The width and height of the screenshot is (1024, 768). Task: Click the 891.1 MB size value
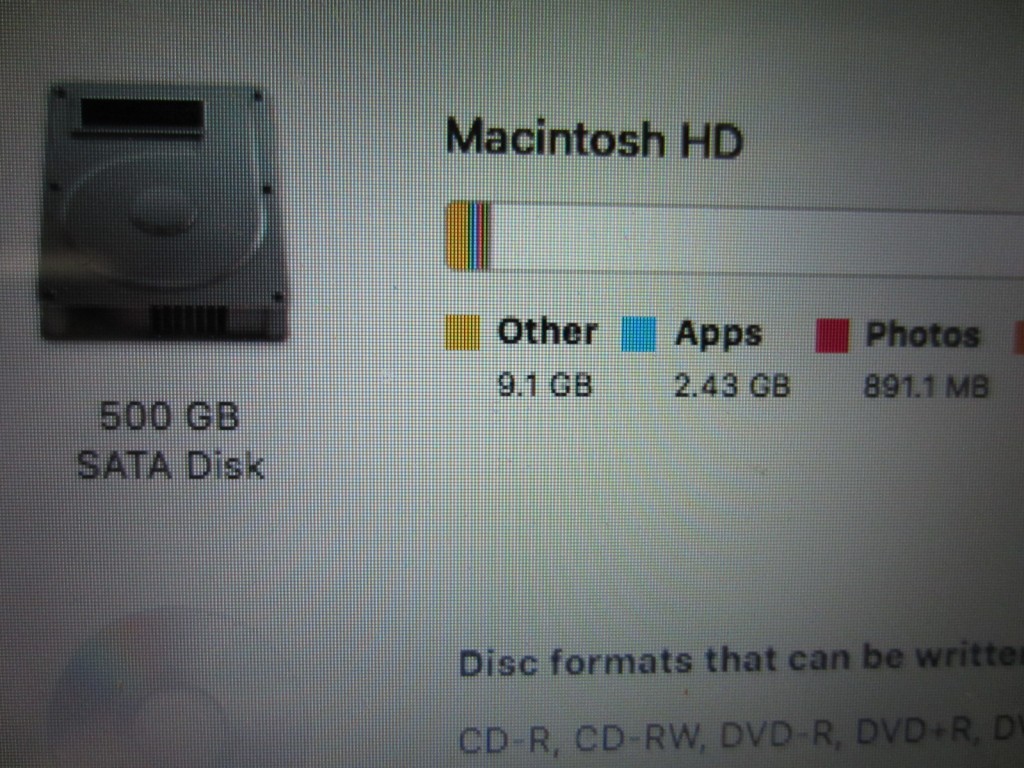[926, 387]
